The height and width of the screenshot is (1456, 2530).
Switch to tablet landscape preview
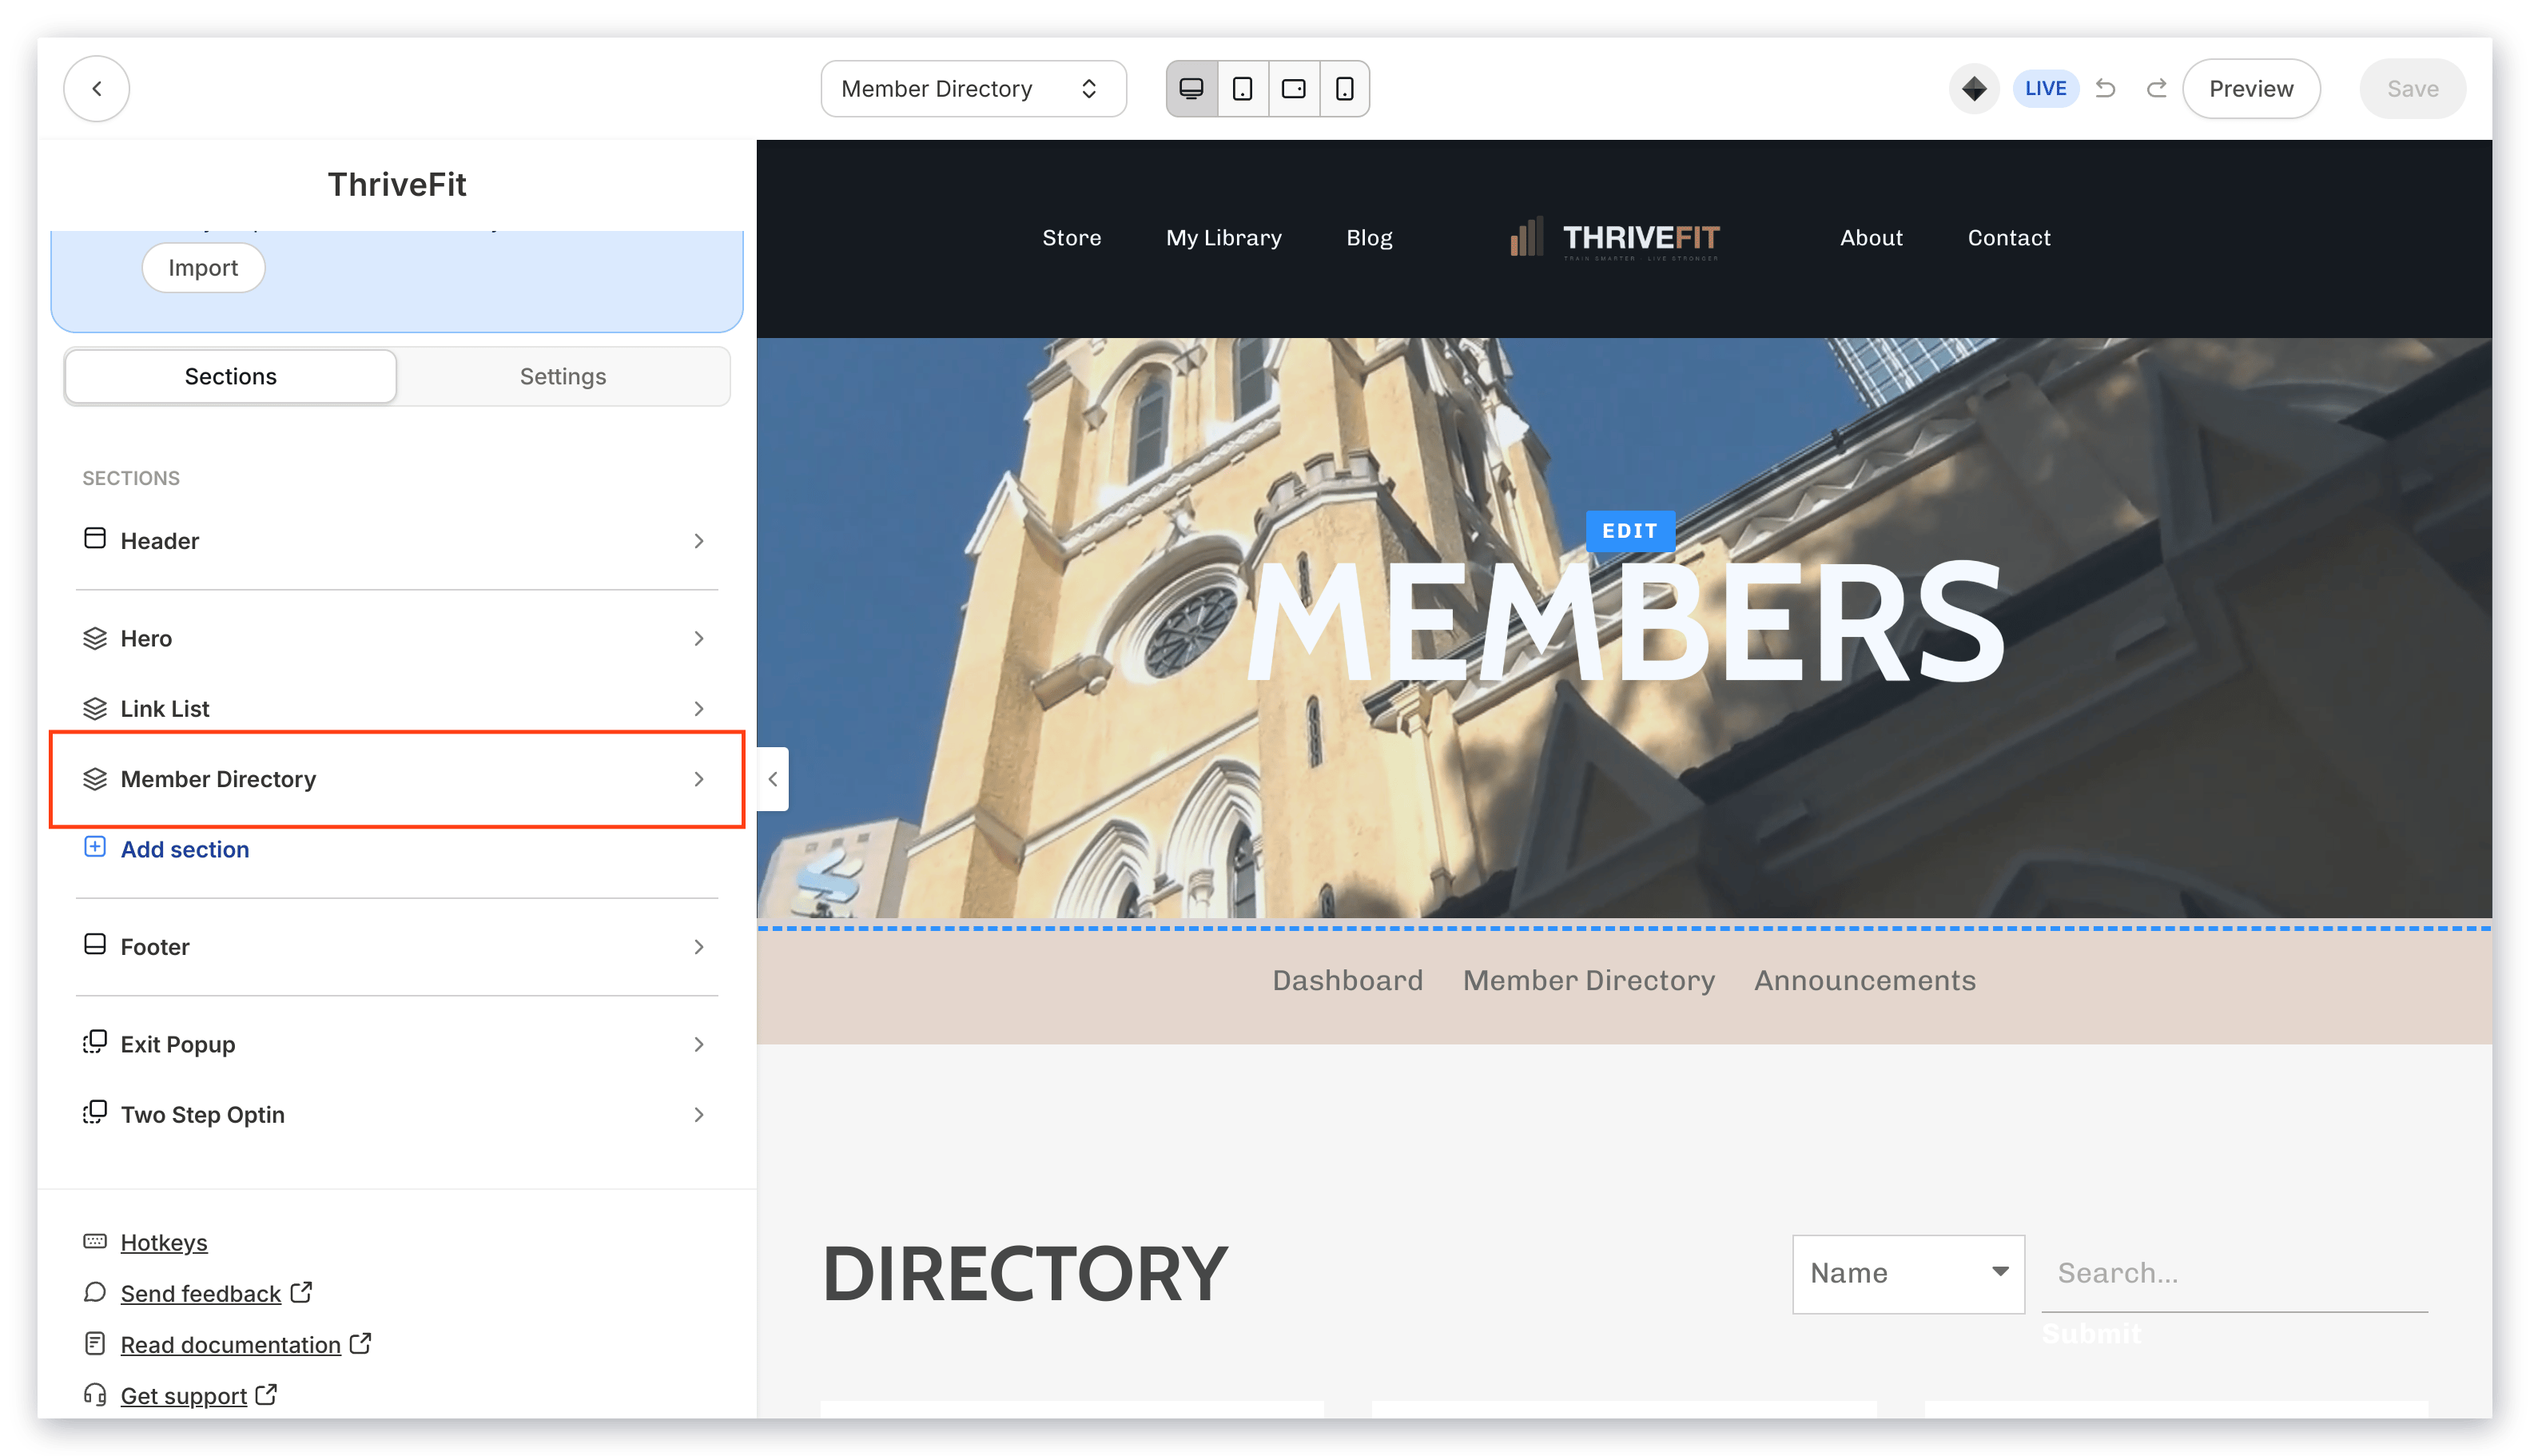click(1293, 88)
